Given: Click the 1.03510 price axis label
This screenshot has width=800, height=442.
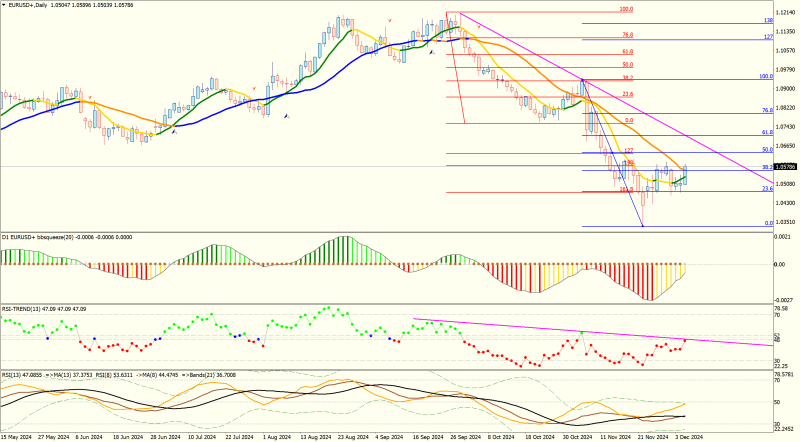Looking at the screenshot, I should click(x=785, y=222).
